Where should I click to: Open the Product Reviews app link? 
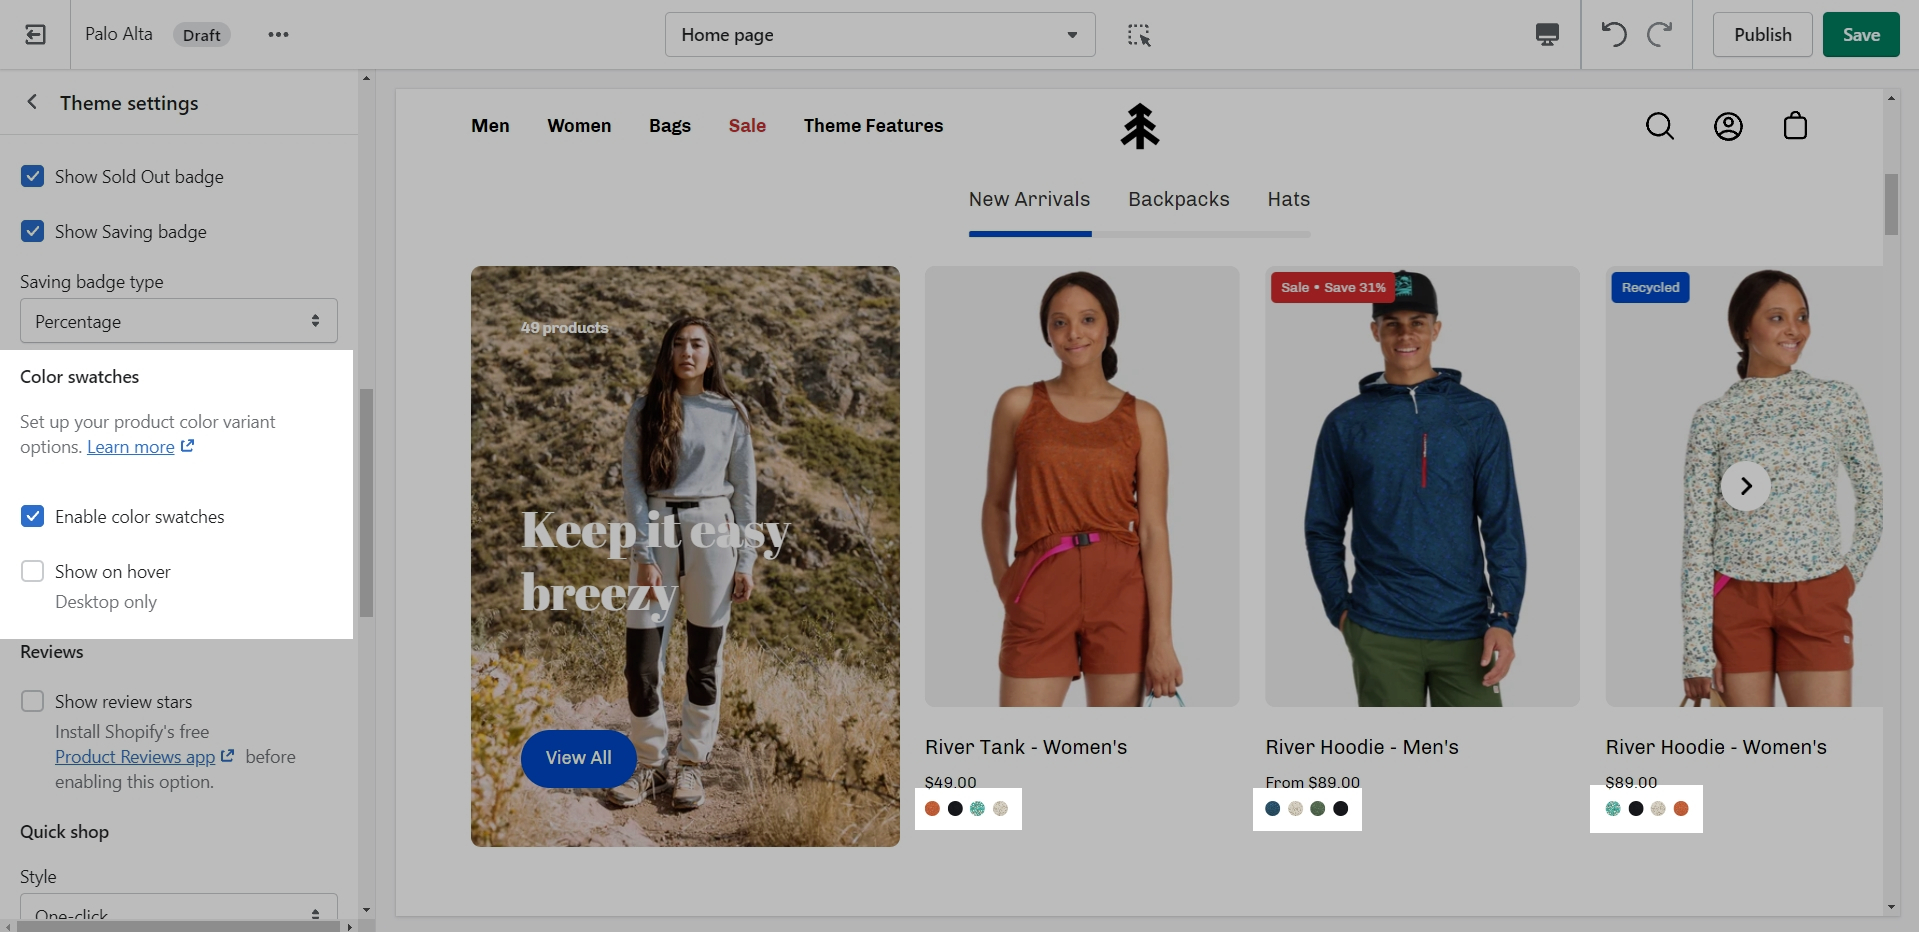[135, 757]
